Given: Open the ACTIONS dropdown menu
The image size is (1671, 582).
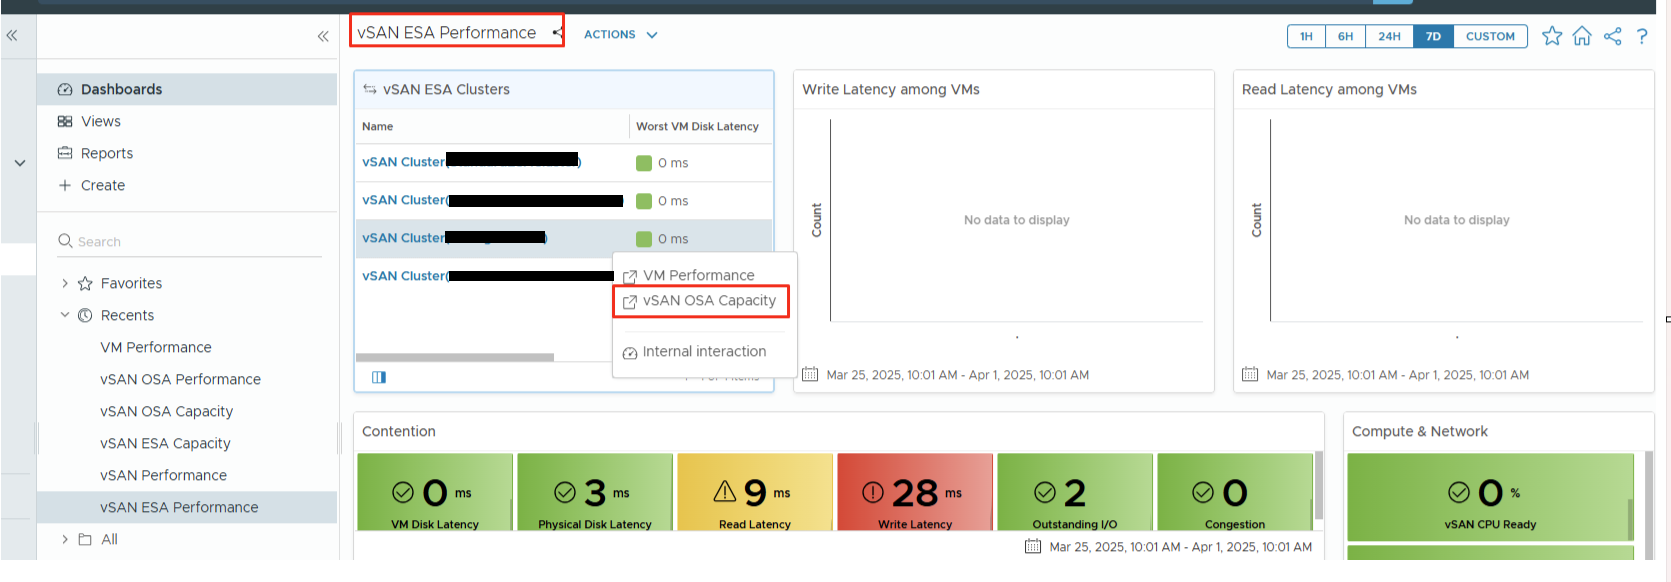Looking at the screenshot, I should point(620,34).
